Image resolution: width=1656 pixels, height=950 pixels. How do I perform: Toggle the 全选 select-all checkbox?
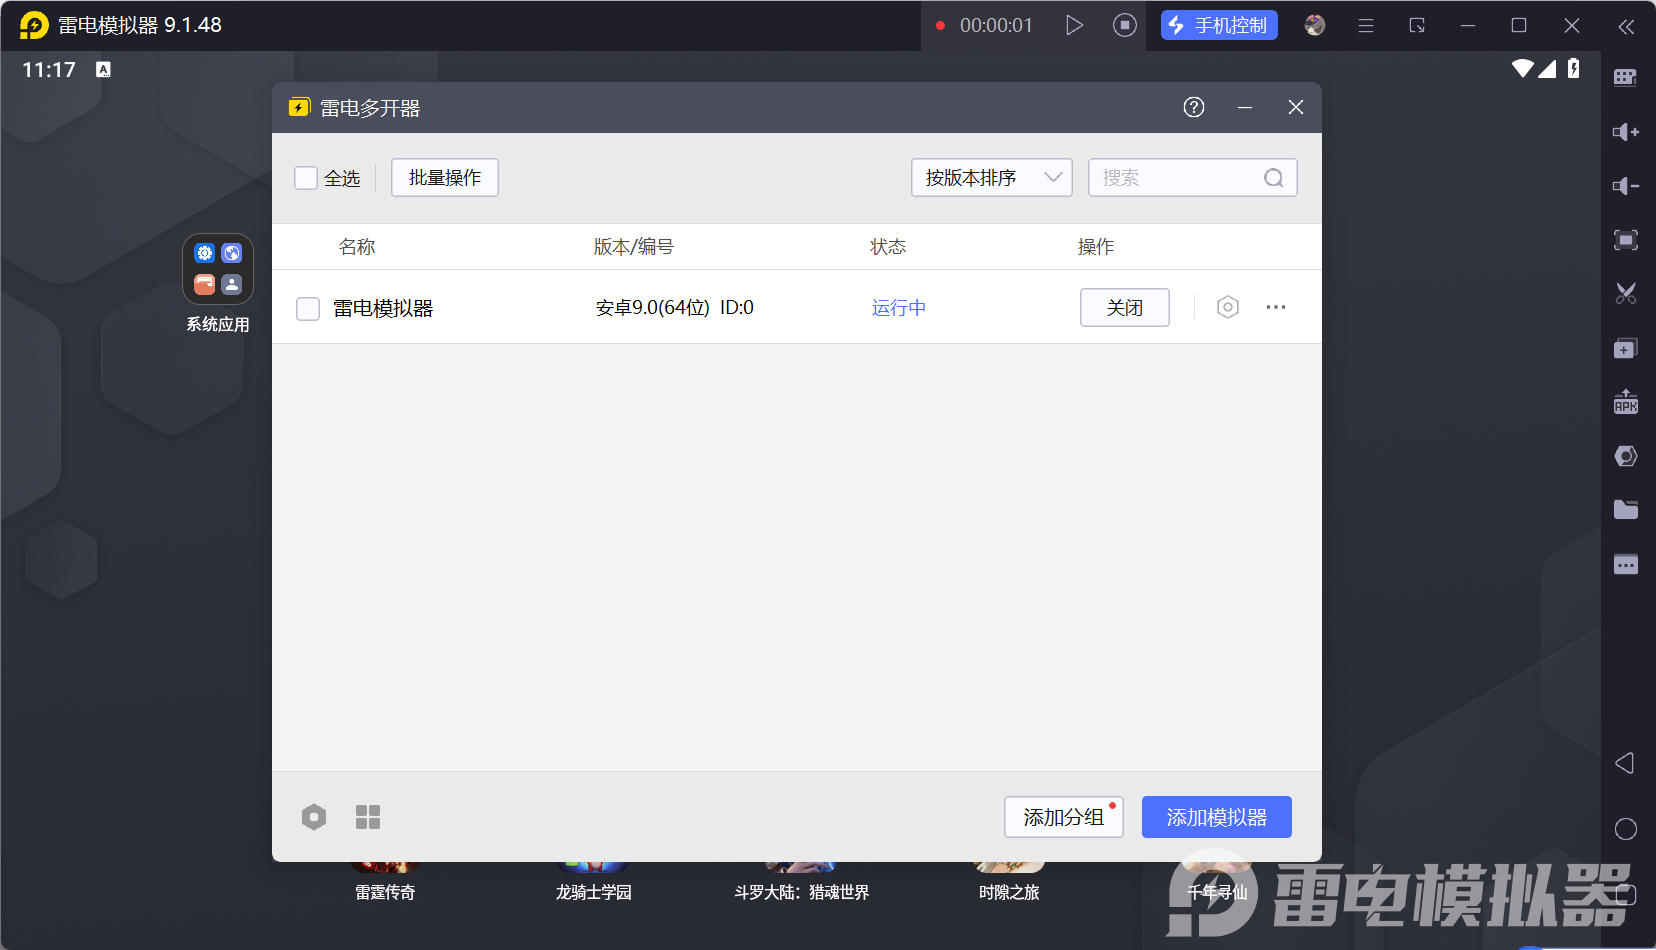point(306,178)
